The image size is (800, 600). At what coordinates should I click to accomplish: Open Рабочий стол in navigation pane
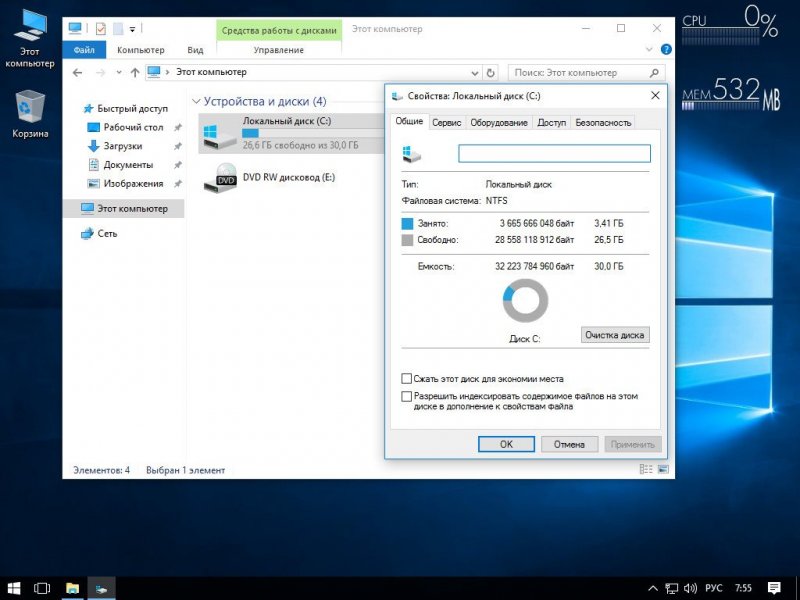126,127
